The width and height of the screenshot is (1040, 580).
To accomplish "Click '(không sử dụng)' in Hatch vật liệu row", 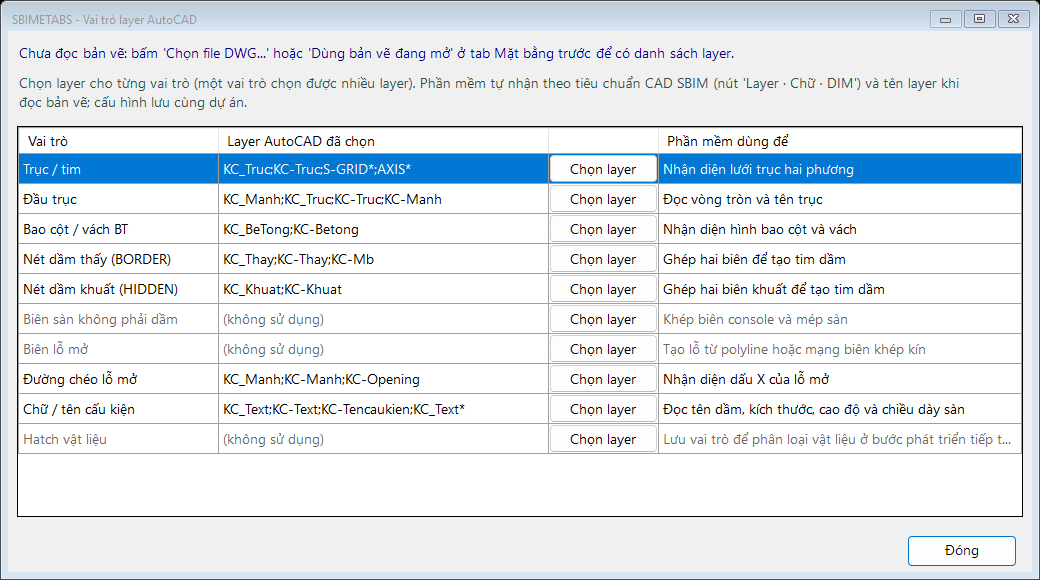I will (x=383, y=439).
